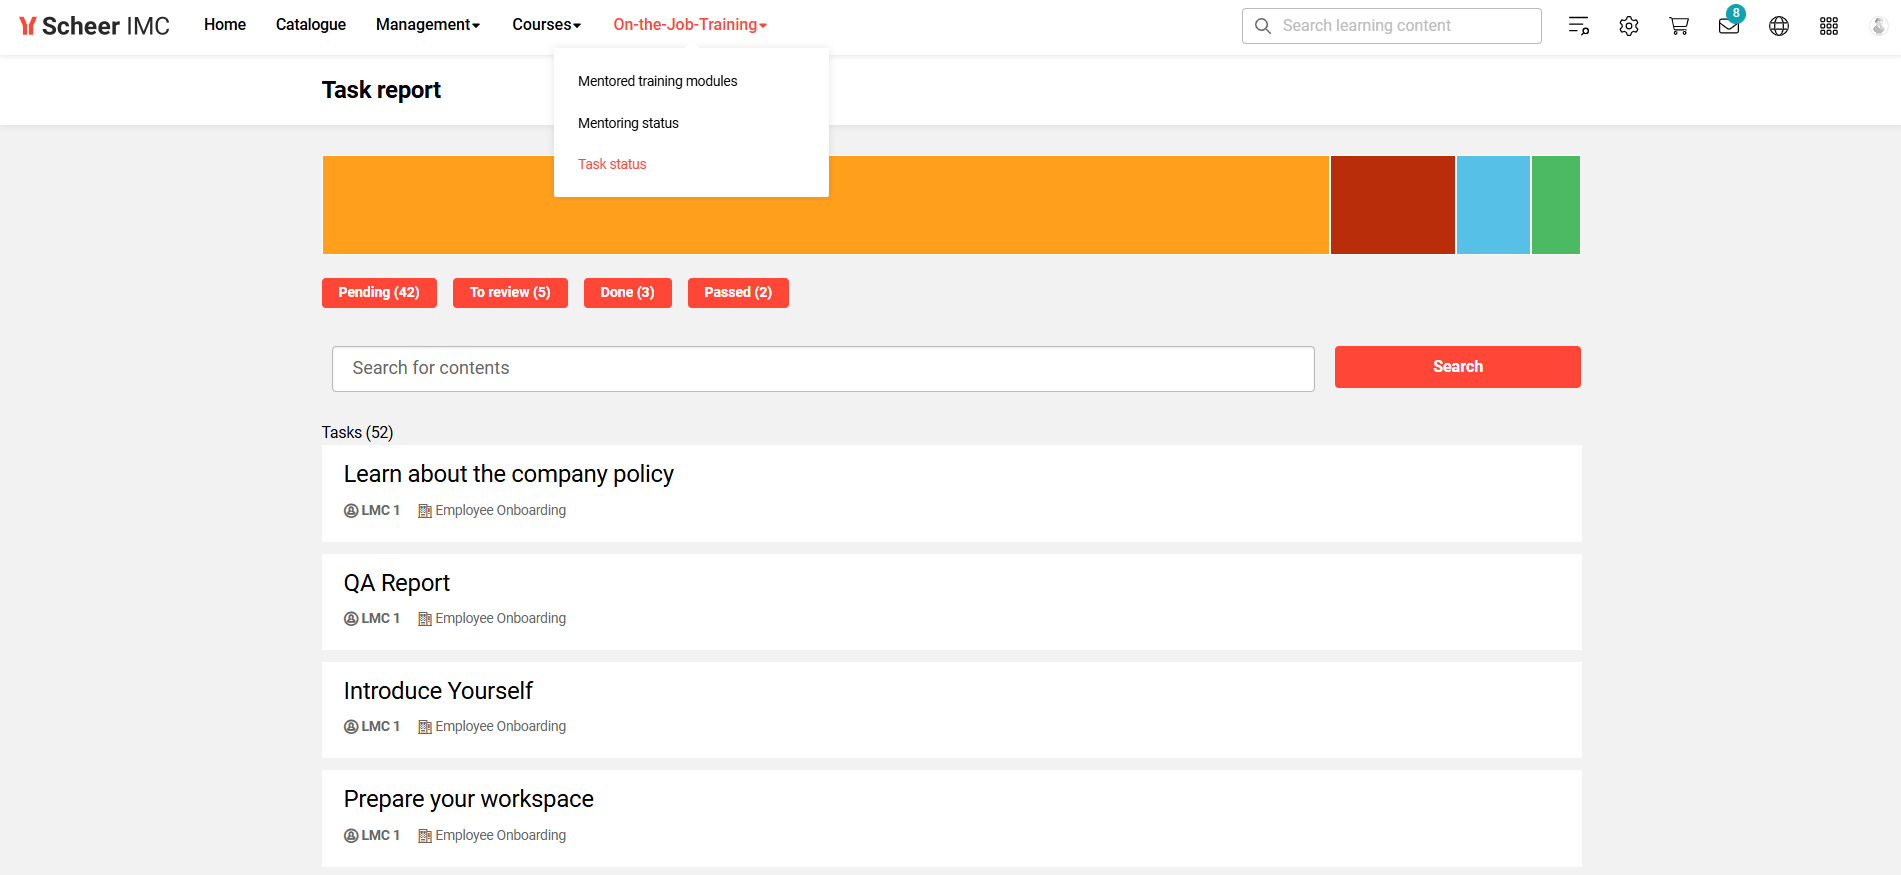The image size is (1901, 875).
Task: Open the messages inbox icon
Action: click(x=1728, y=26)
